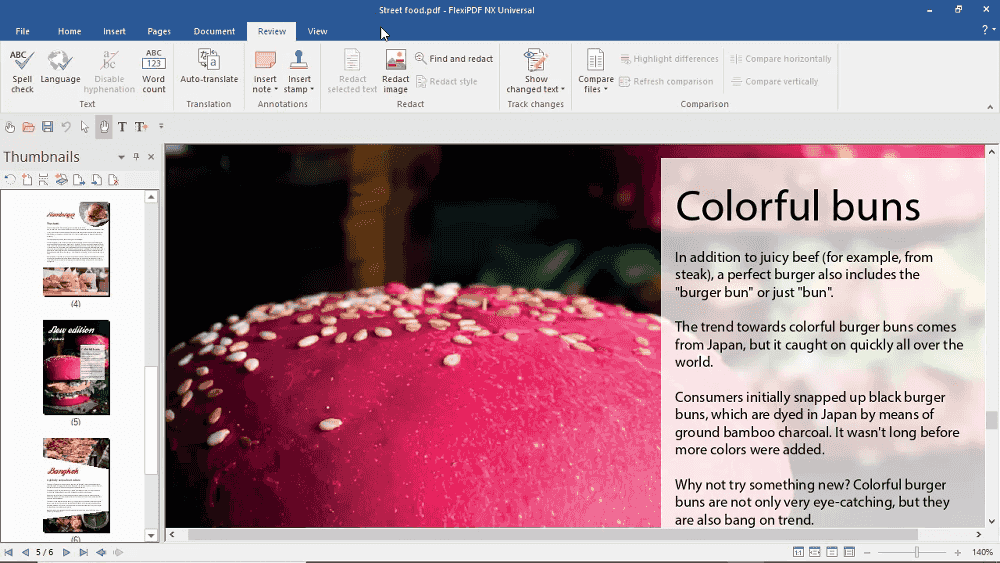Image resolution: width=1000 pixels, height=563 pixels.
Task: Open the Compare files dropdown
Action: [596, 71]
